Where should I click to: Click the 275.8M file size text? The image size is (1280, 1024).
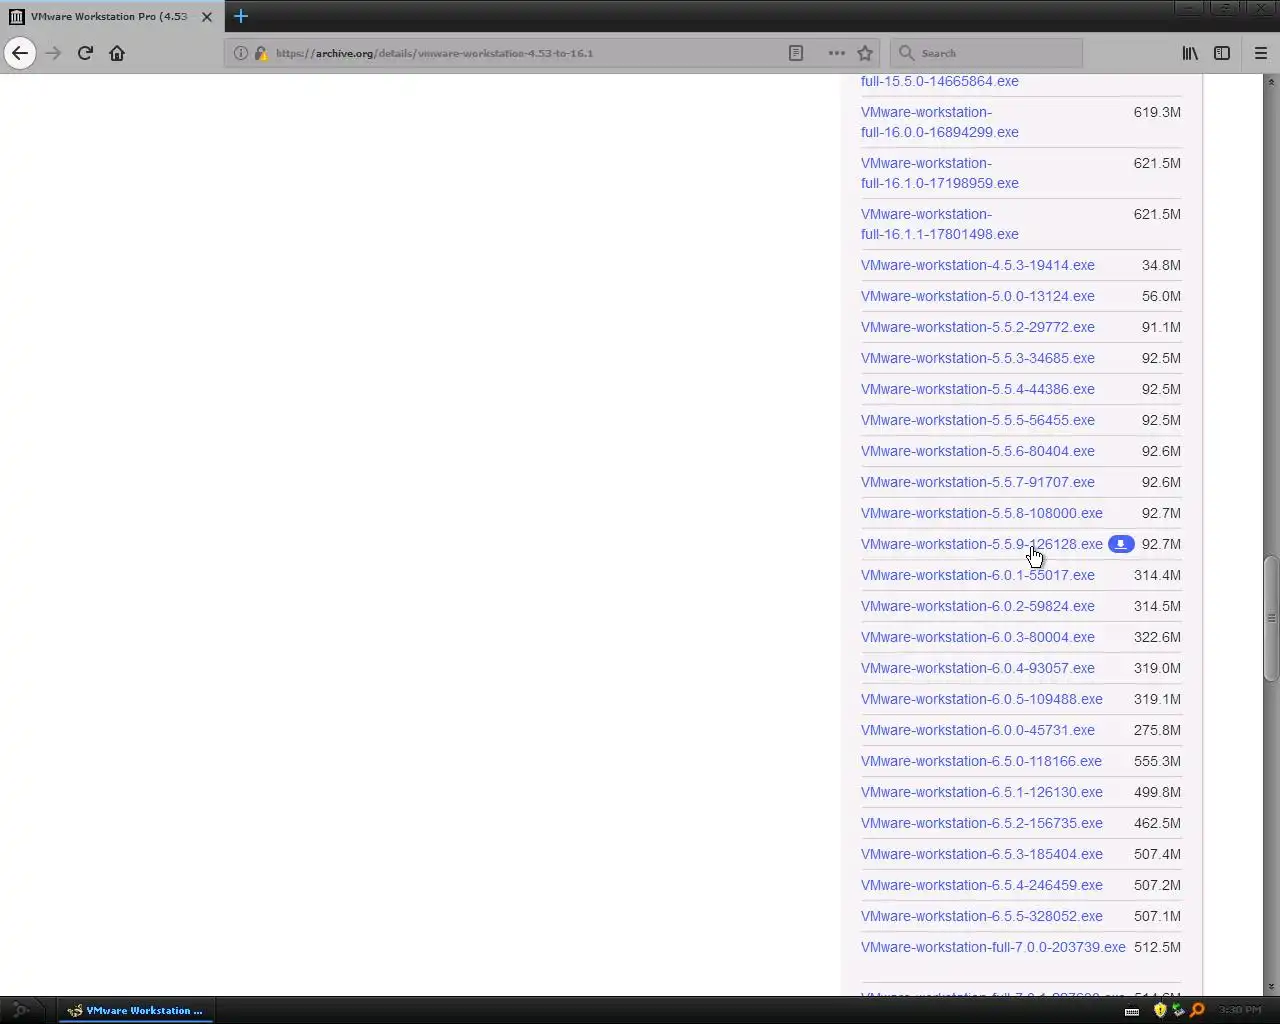(1157, 730)
